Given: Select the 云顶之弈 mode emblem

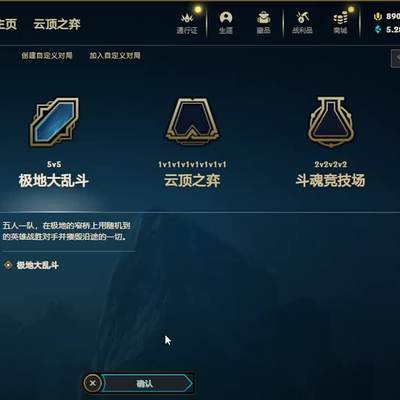Looking at the screenshot, I should point(192,122).
